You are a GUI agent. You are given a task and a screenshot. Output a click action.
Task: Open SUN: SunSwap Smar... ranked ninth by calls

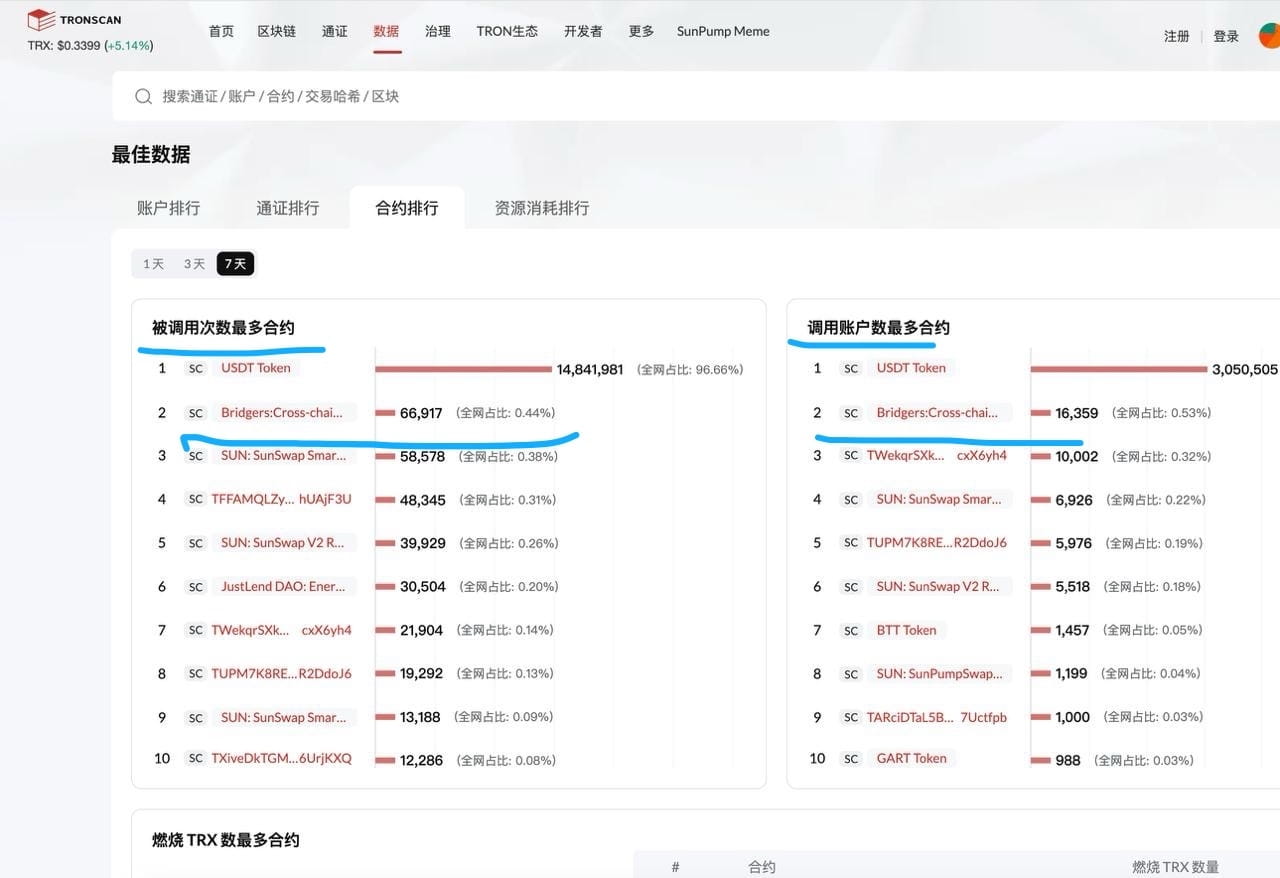pyautogui.click(x=284, y=718)
